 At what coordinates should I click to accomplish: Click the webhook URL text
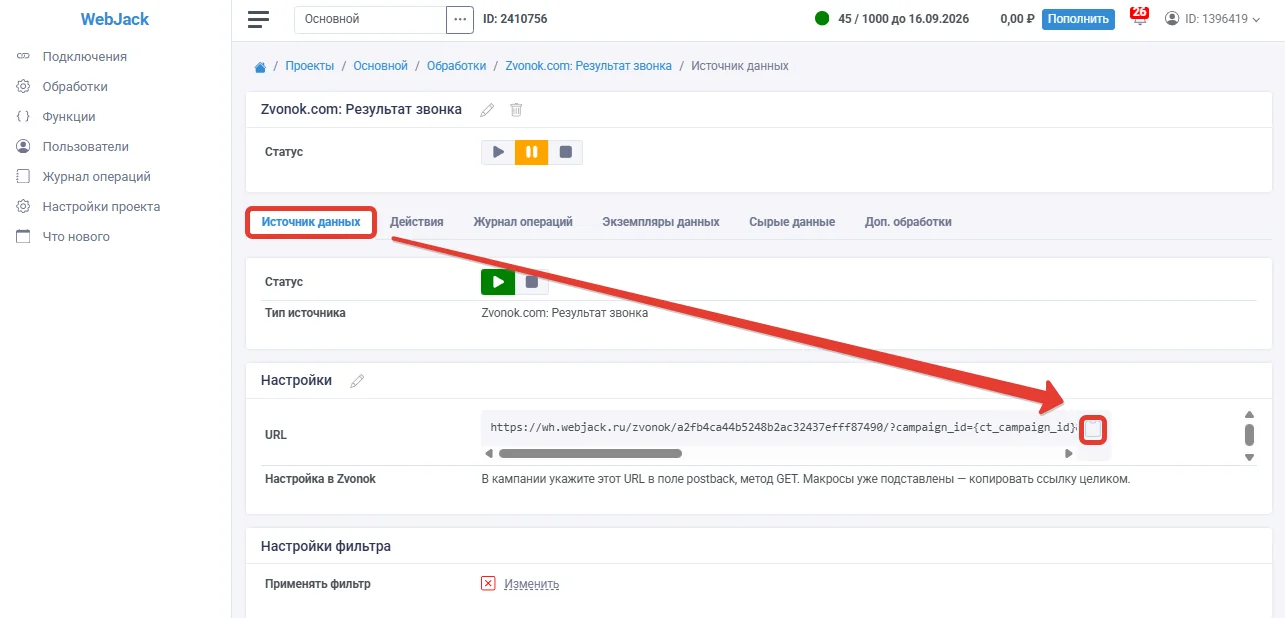point(784,427)
